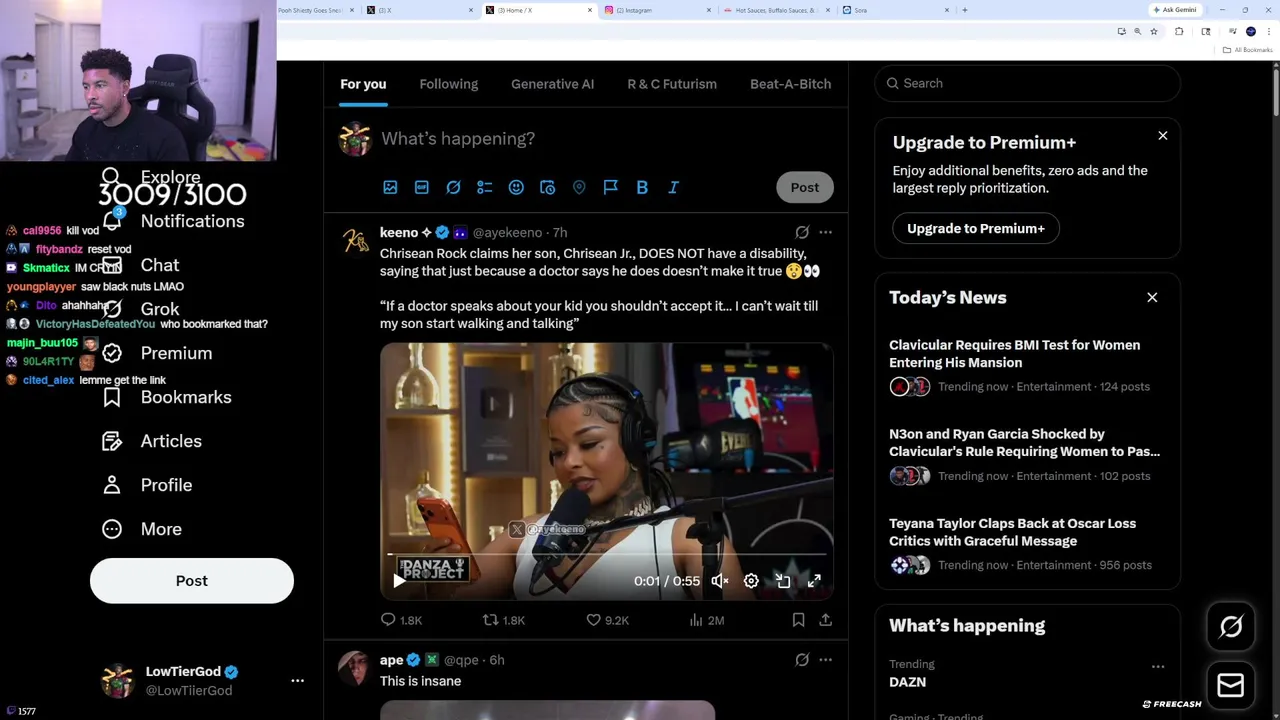Click the Search input field
Image resolution: width=1280 pixels, height=720 pixels.
(x=1028, y=83)
